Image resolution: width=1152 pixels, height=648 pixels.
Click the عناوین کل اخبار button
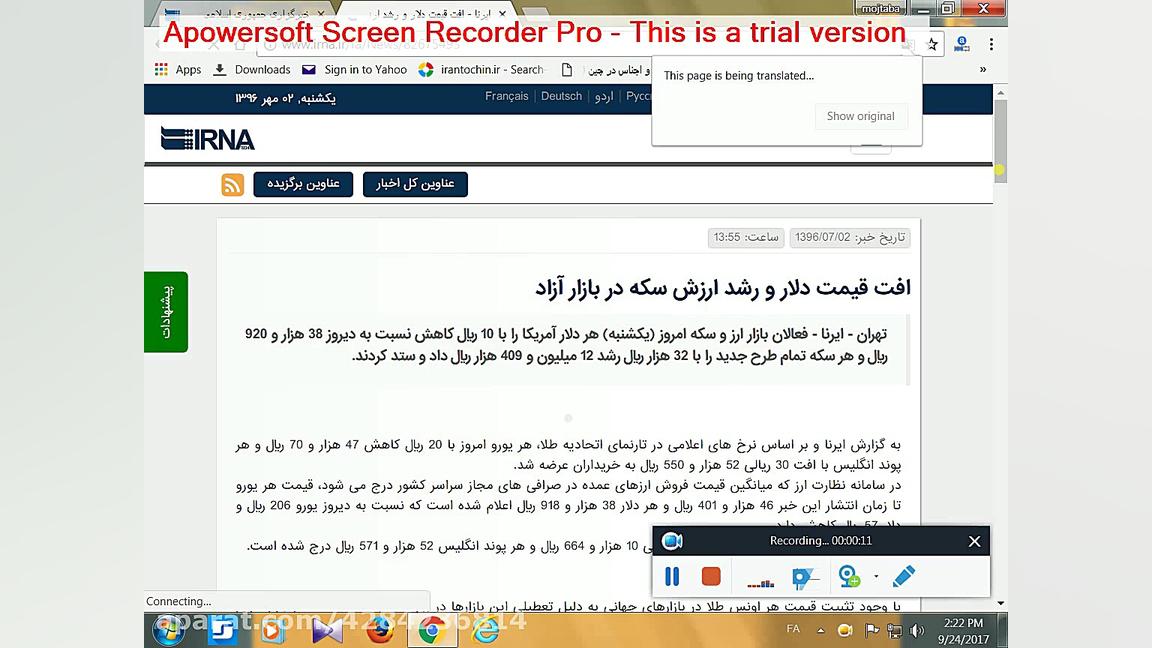[415, 184]
